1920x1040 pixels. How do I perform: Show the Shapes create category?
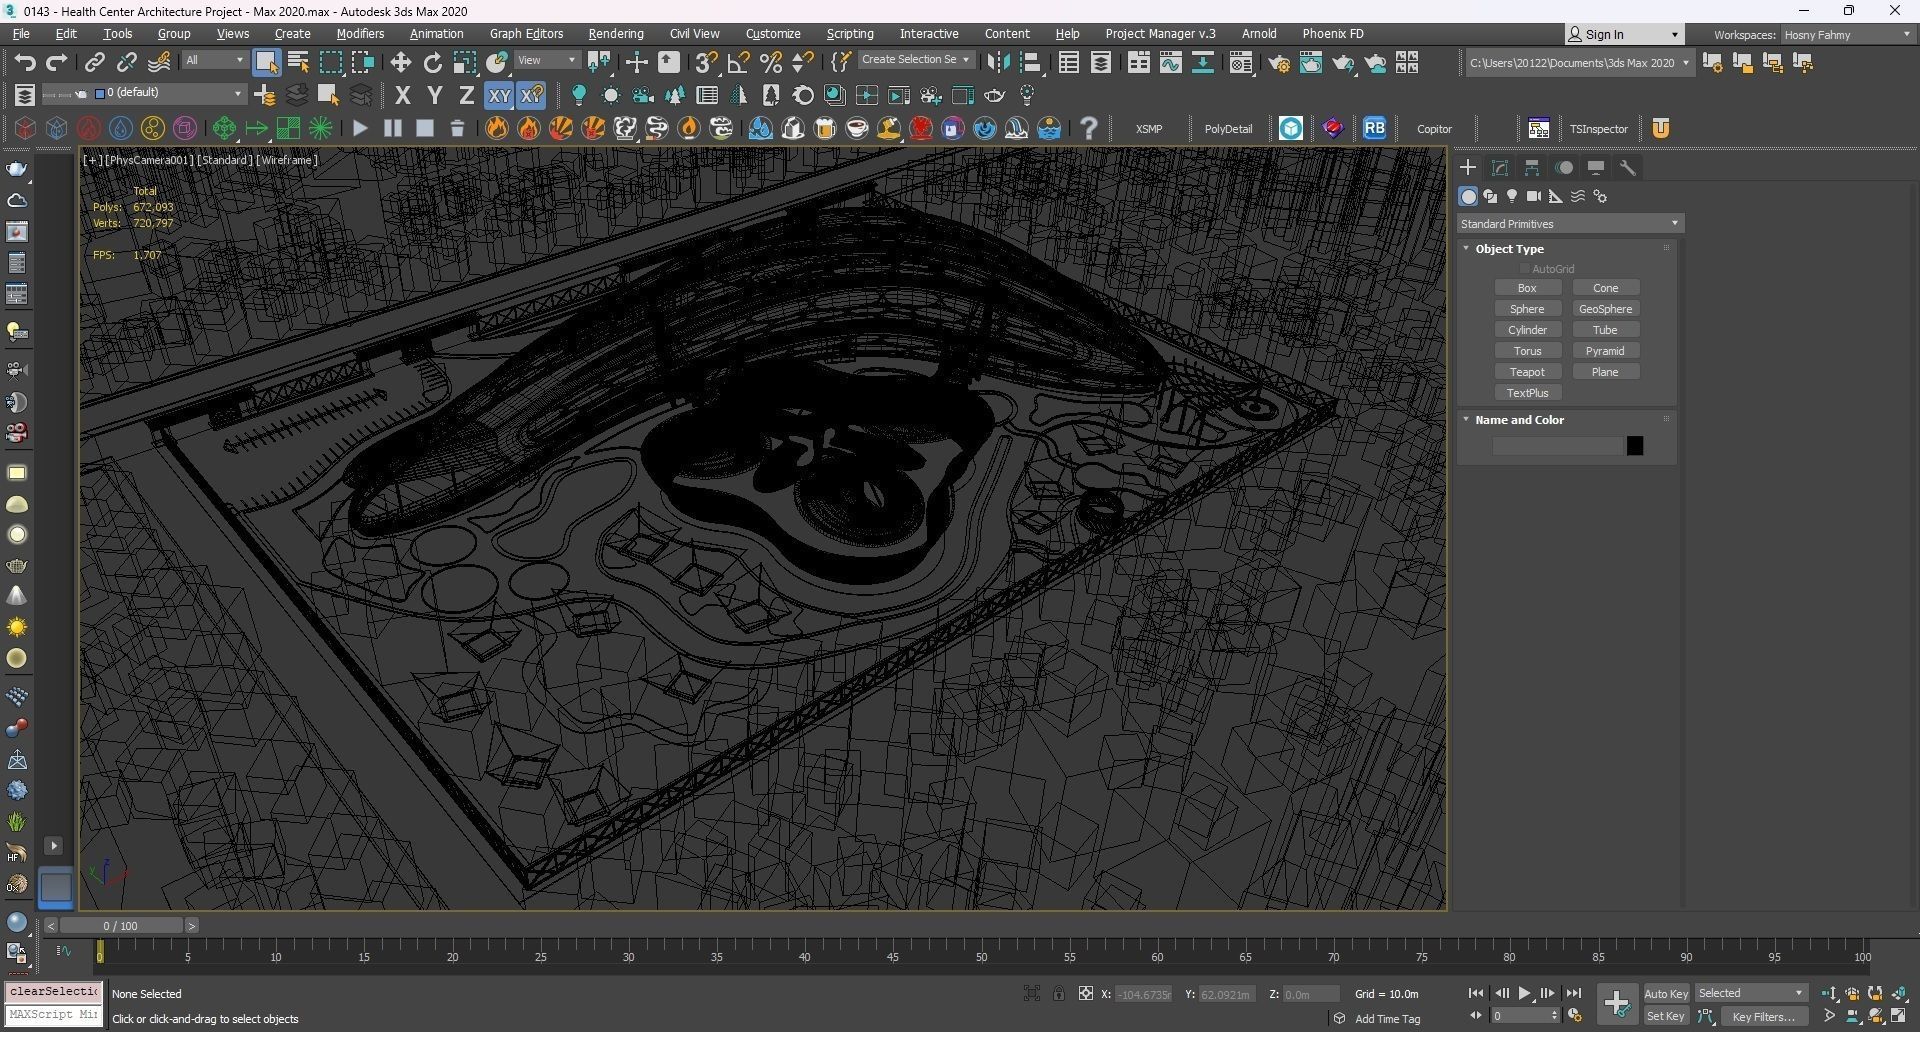[x=1490, y=197]
